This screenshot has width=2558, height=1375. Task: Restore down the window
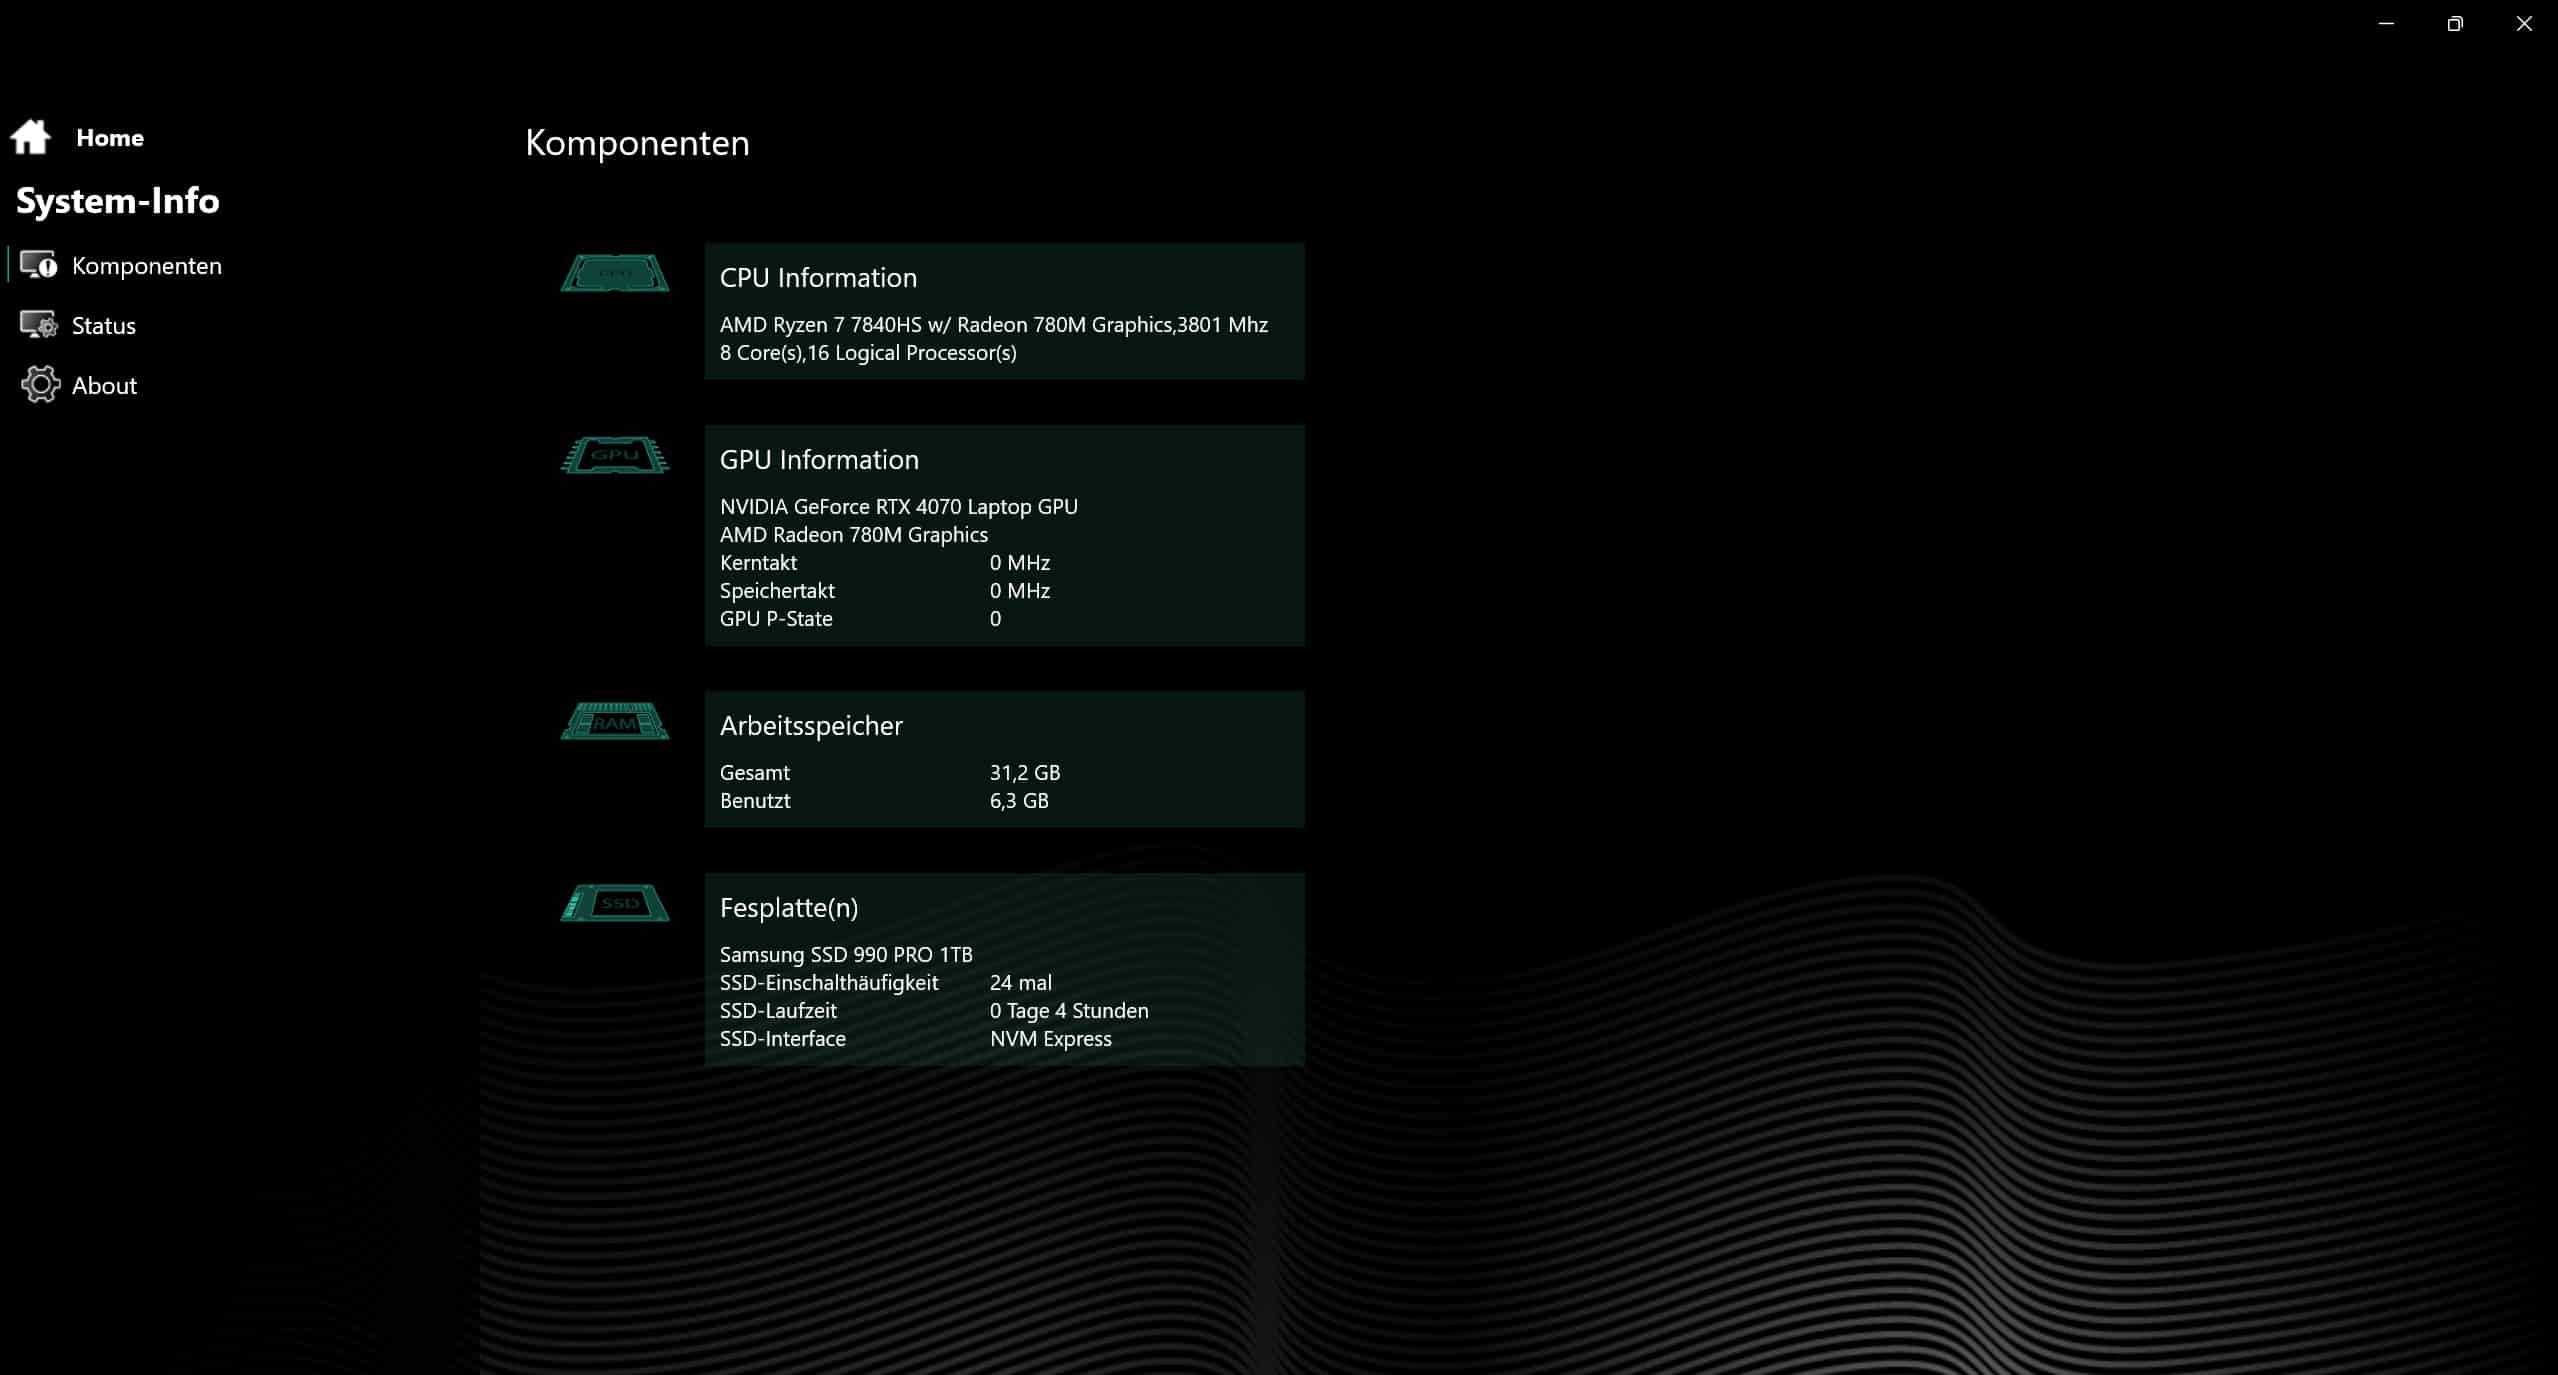point(2455,24)
